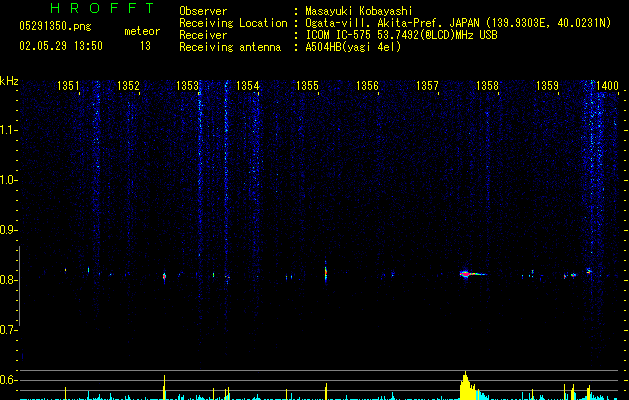Image resolution: width=629 pixels, height=400 pixels.
Task: Click the Receiving Location label
Action: point(233,23)
